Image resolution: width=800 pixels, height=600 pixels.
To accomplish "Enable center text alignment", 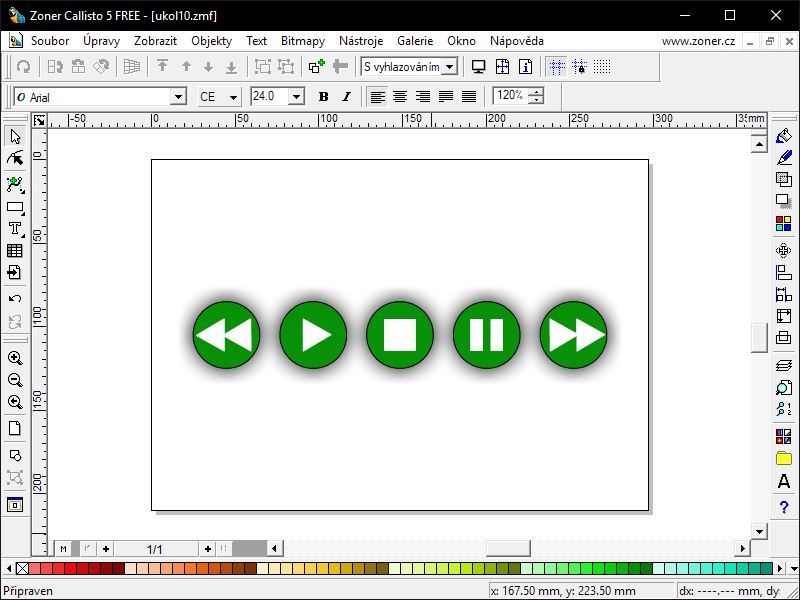I will click(x=400, y=96).
